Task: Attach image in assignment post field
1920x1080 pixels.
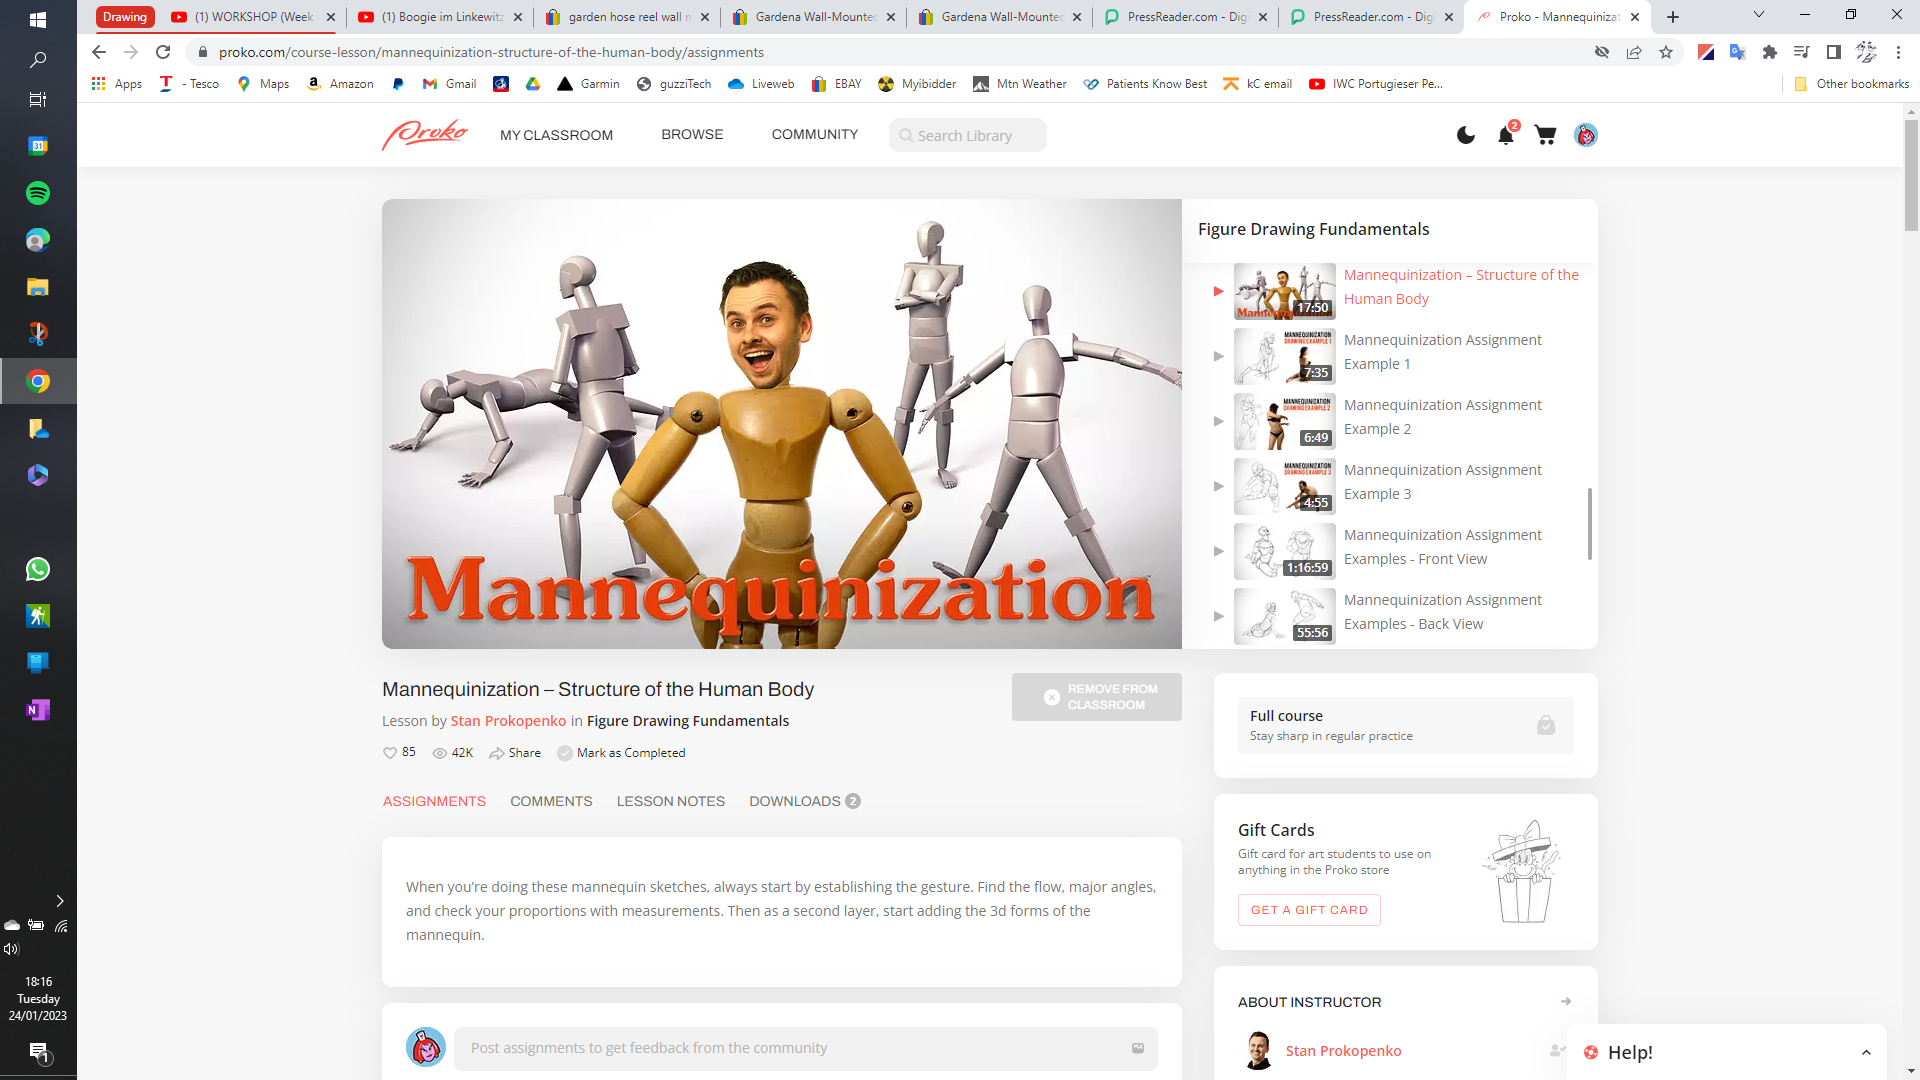Action: [1138, 1048]
